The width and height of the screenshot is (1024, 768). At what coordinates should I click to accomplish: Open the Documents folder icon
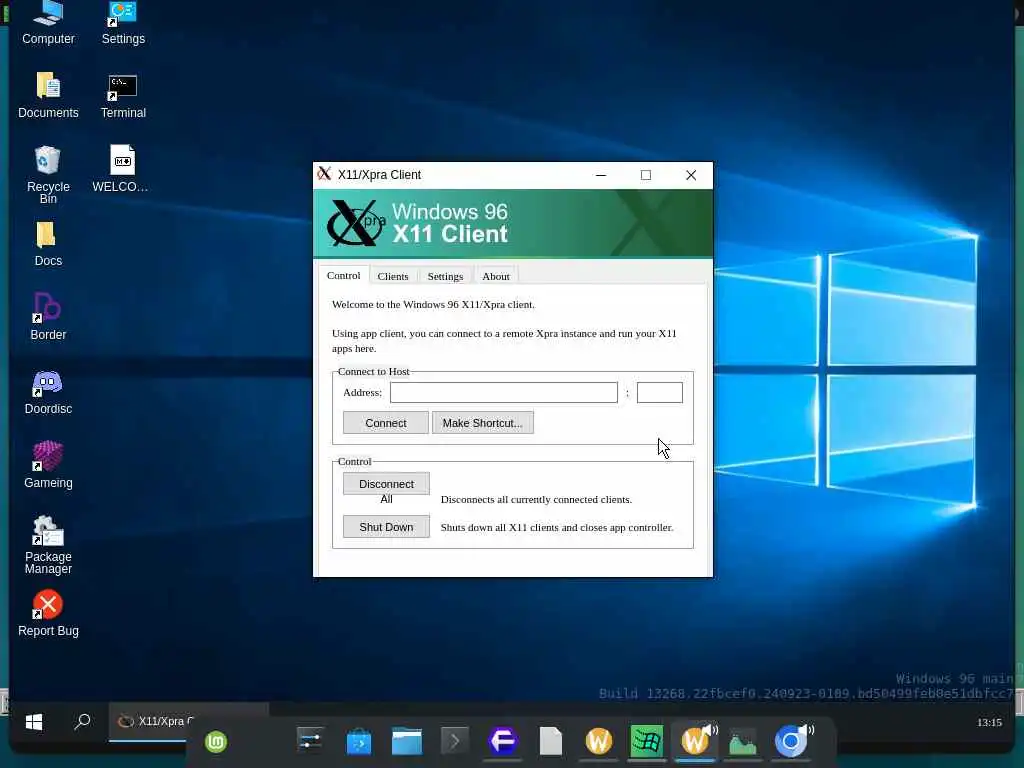(48, 95)
